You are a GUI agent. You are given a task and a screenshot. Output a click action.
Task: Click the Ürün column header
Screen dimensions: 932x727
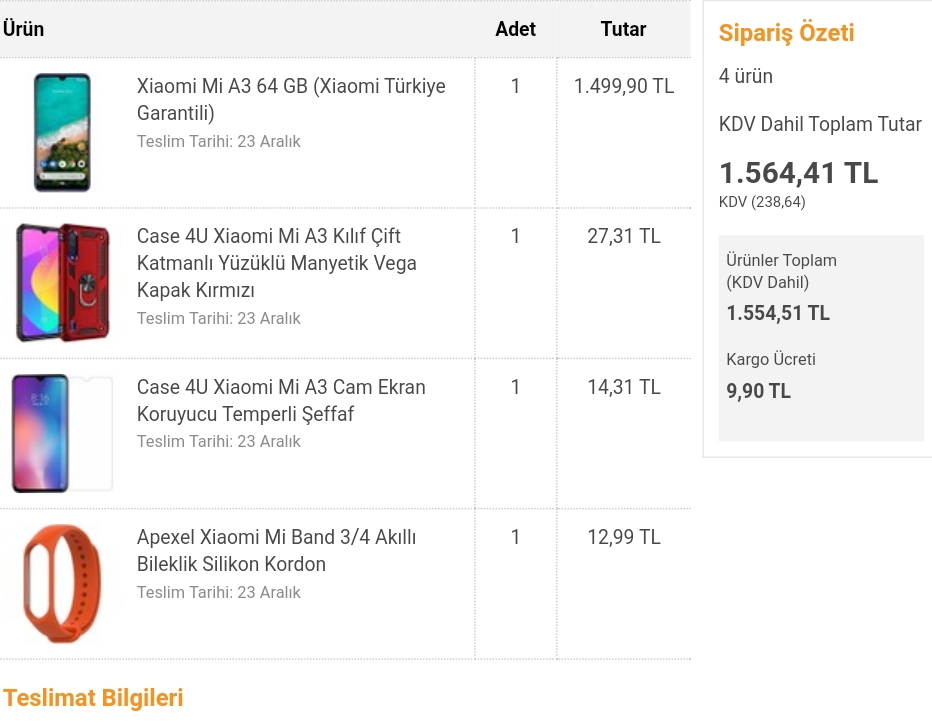[x=23, y=29]
